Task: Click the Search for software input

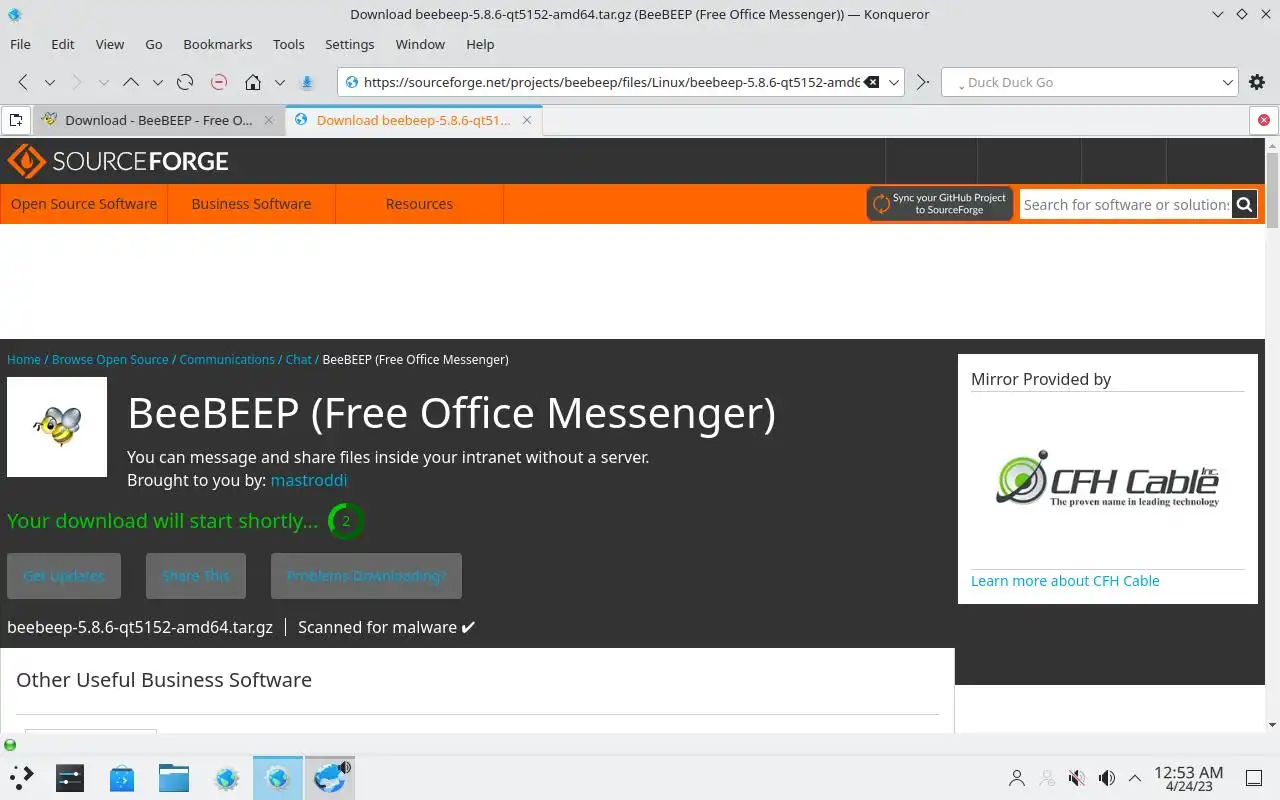Action: point(1126,204)
